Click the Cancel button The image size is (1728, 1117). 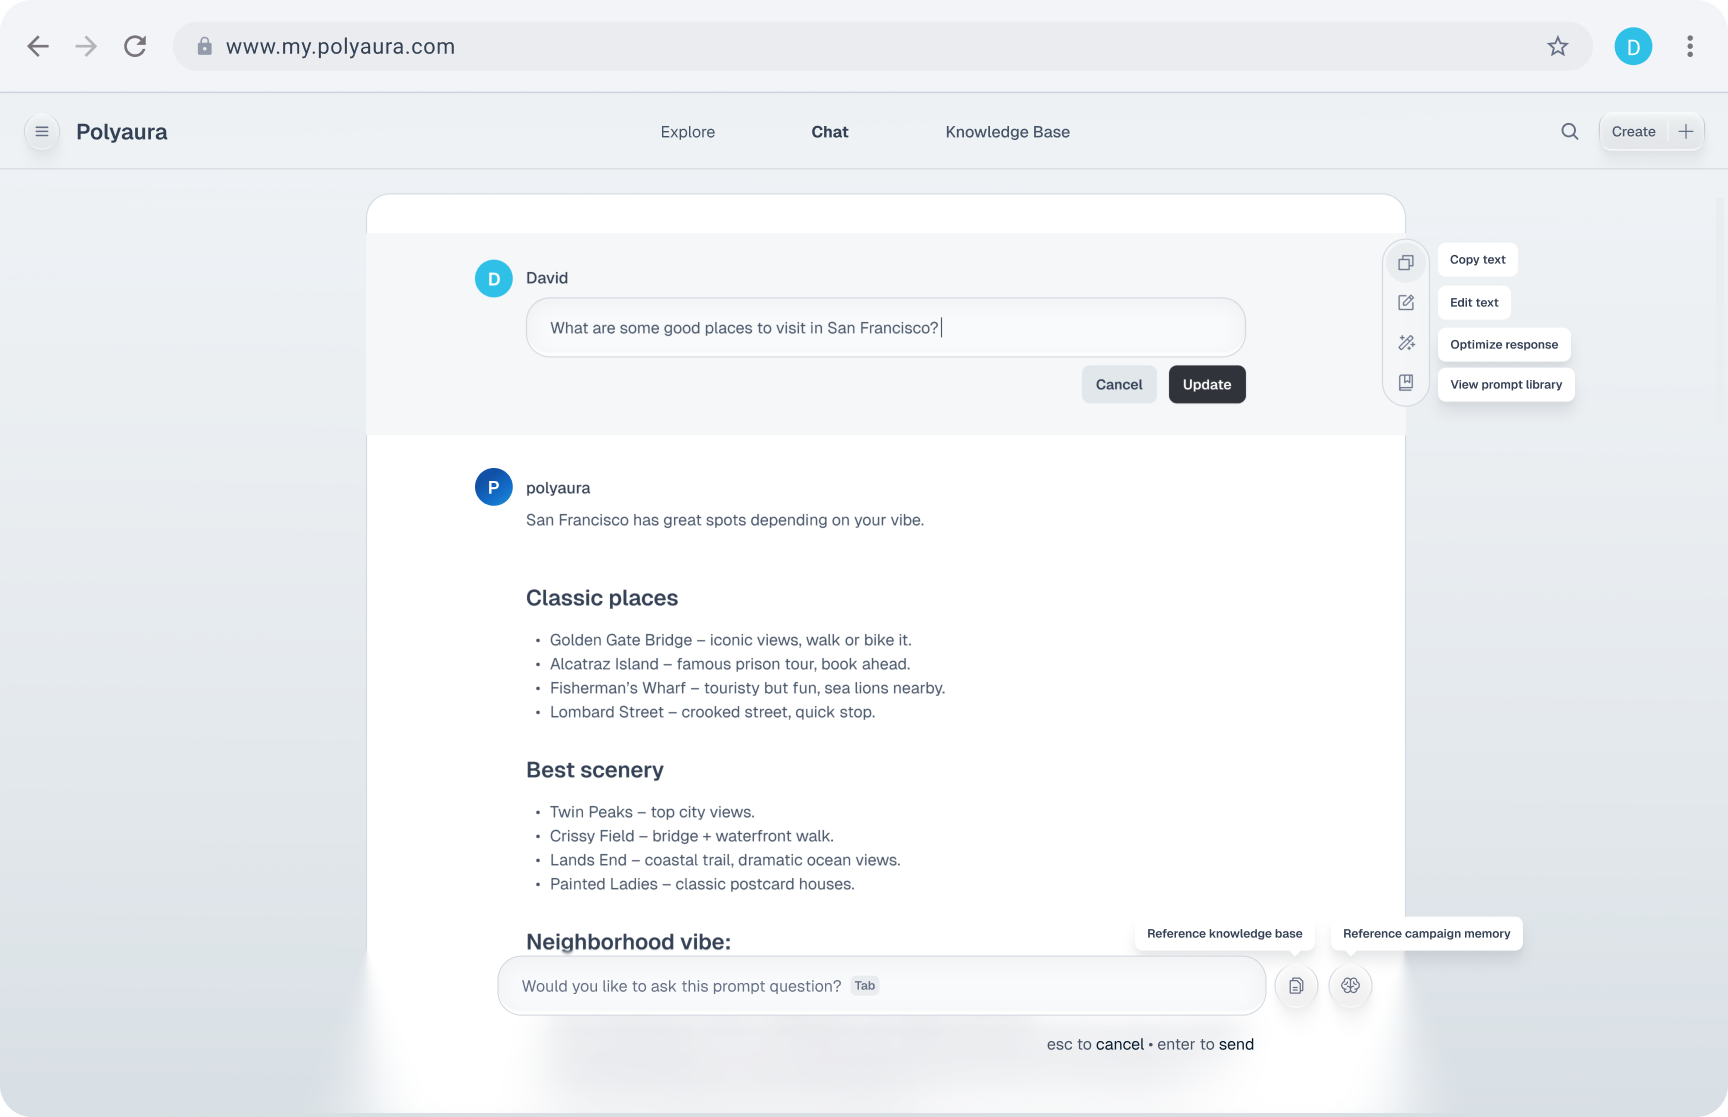1119,384
